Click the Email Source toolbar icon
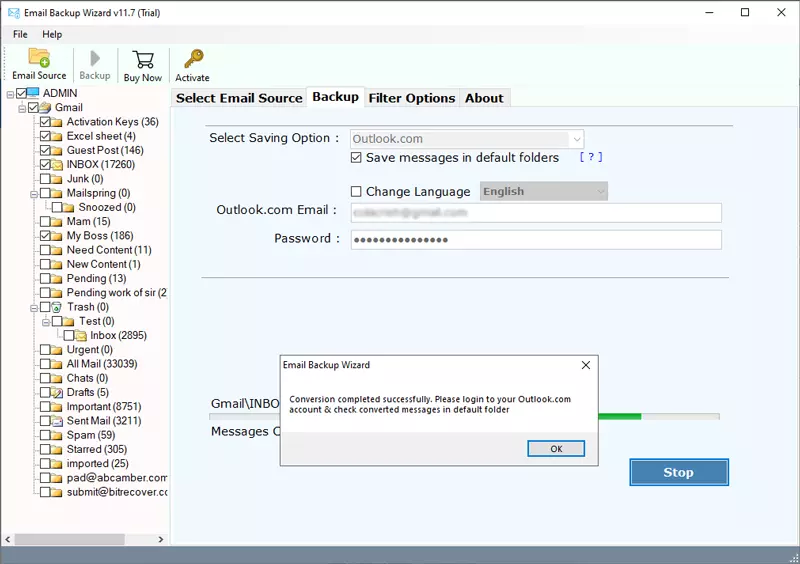The height and width of the screenshot is (564, 800). (x=39, y=58)
